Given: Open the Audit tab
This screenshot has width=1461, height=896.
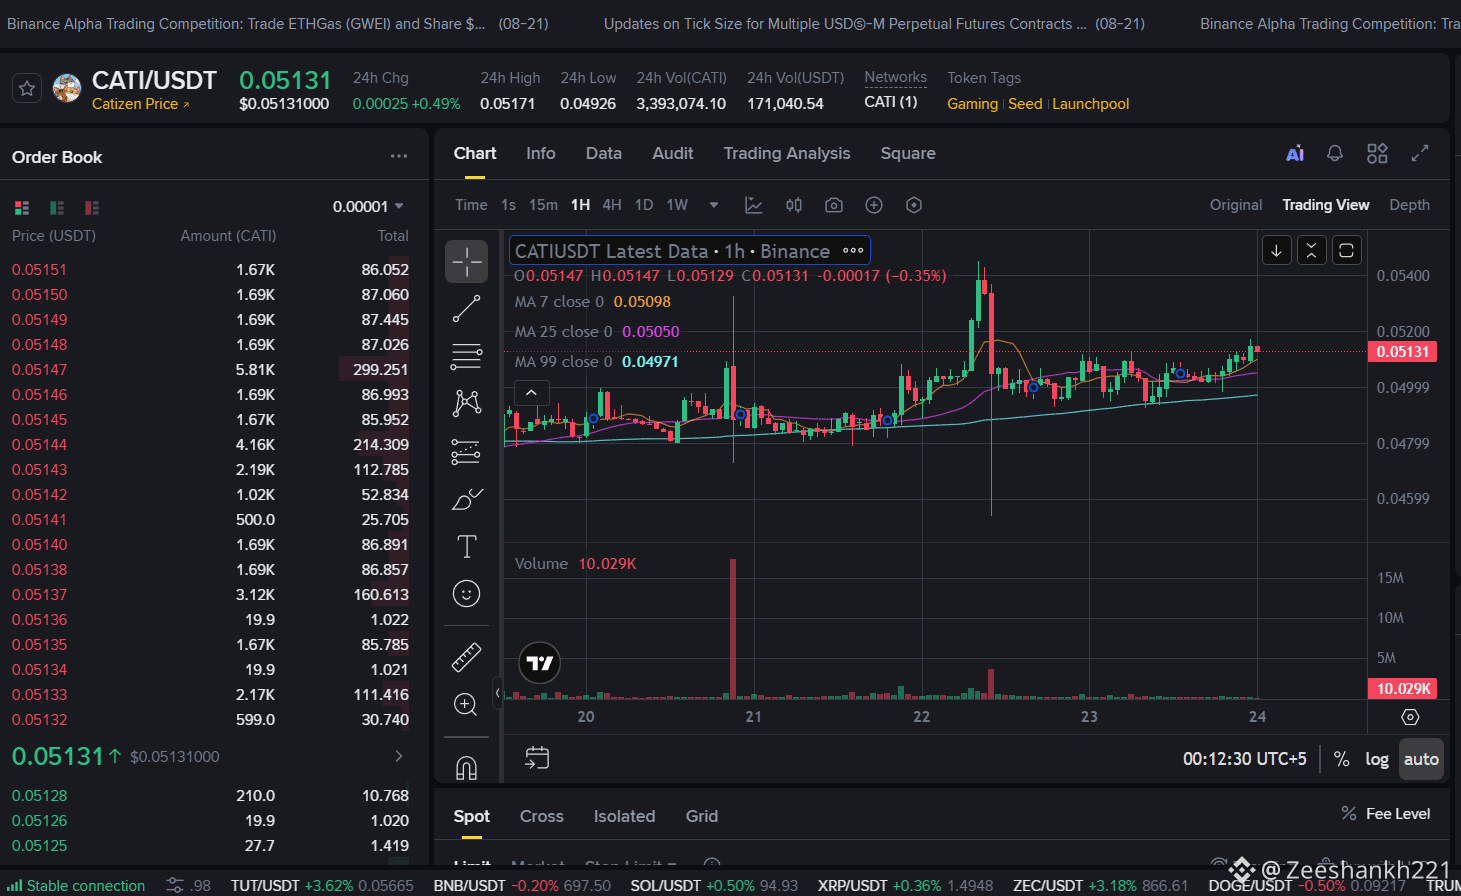Looking at the screenshot, I should coord(672,153).
